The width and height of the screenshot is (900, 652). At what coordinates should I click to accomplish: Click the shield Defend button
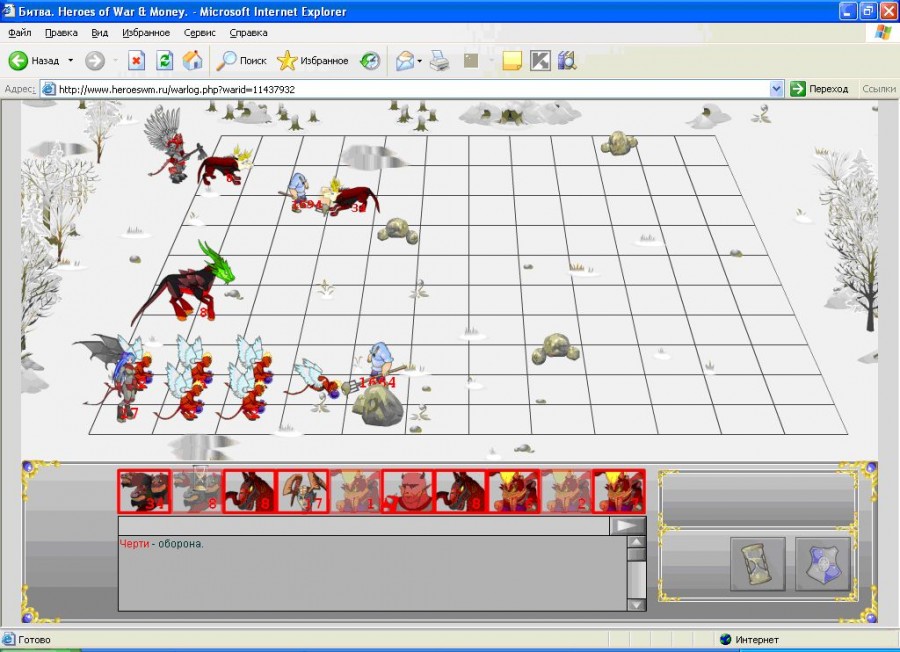823,564
